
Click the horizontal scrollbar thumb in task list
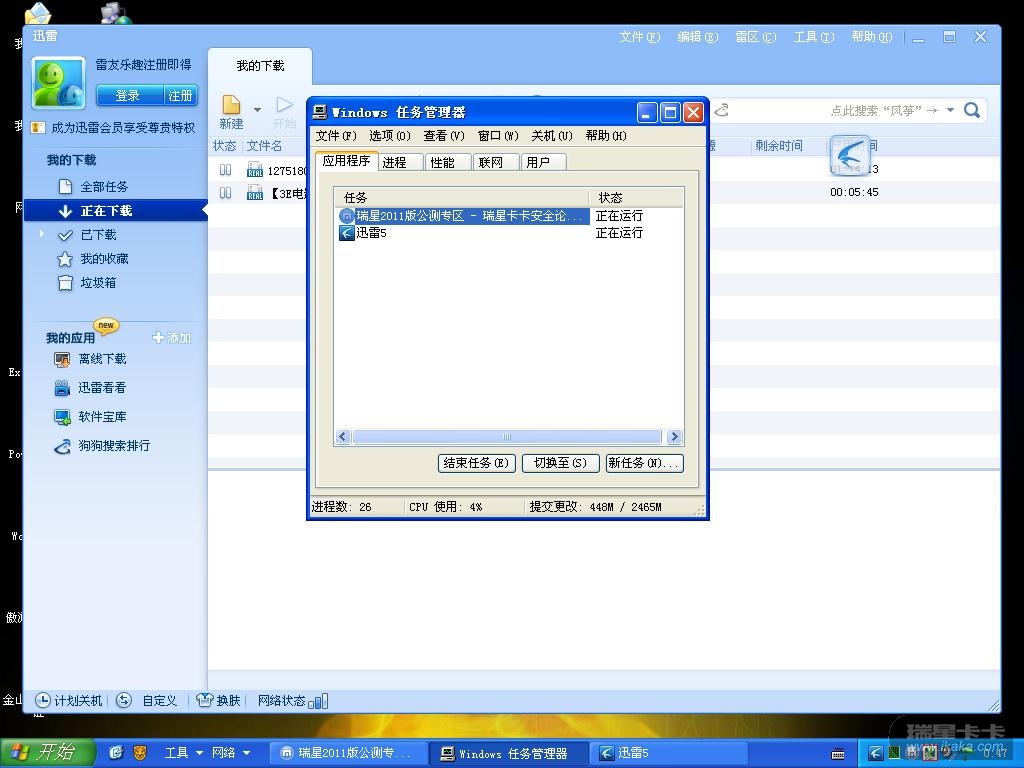click(507, 436)
